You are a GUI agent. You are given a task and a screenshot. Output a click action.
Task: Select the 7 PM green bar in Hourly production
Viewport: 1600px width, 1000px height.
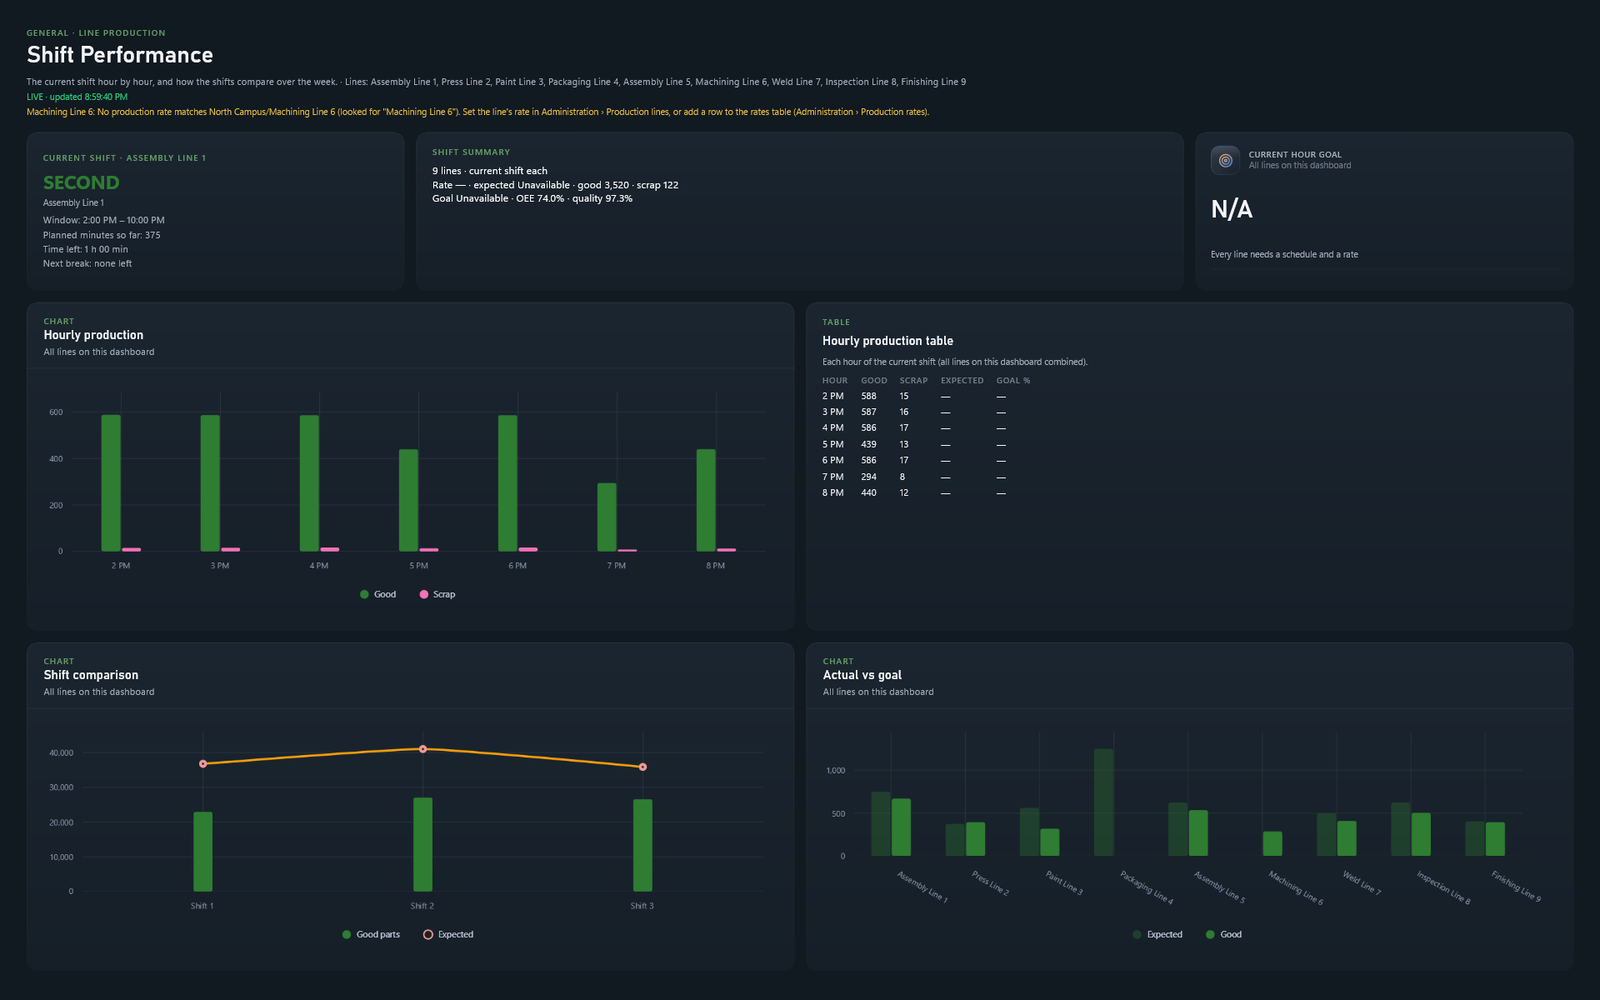coord(607,517)
